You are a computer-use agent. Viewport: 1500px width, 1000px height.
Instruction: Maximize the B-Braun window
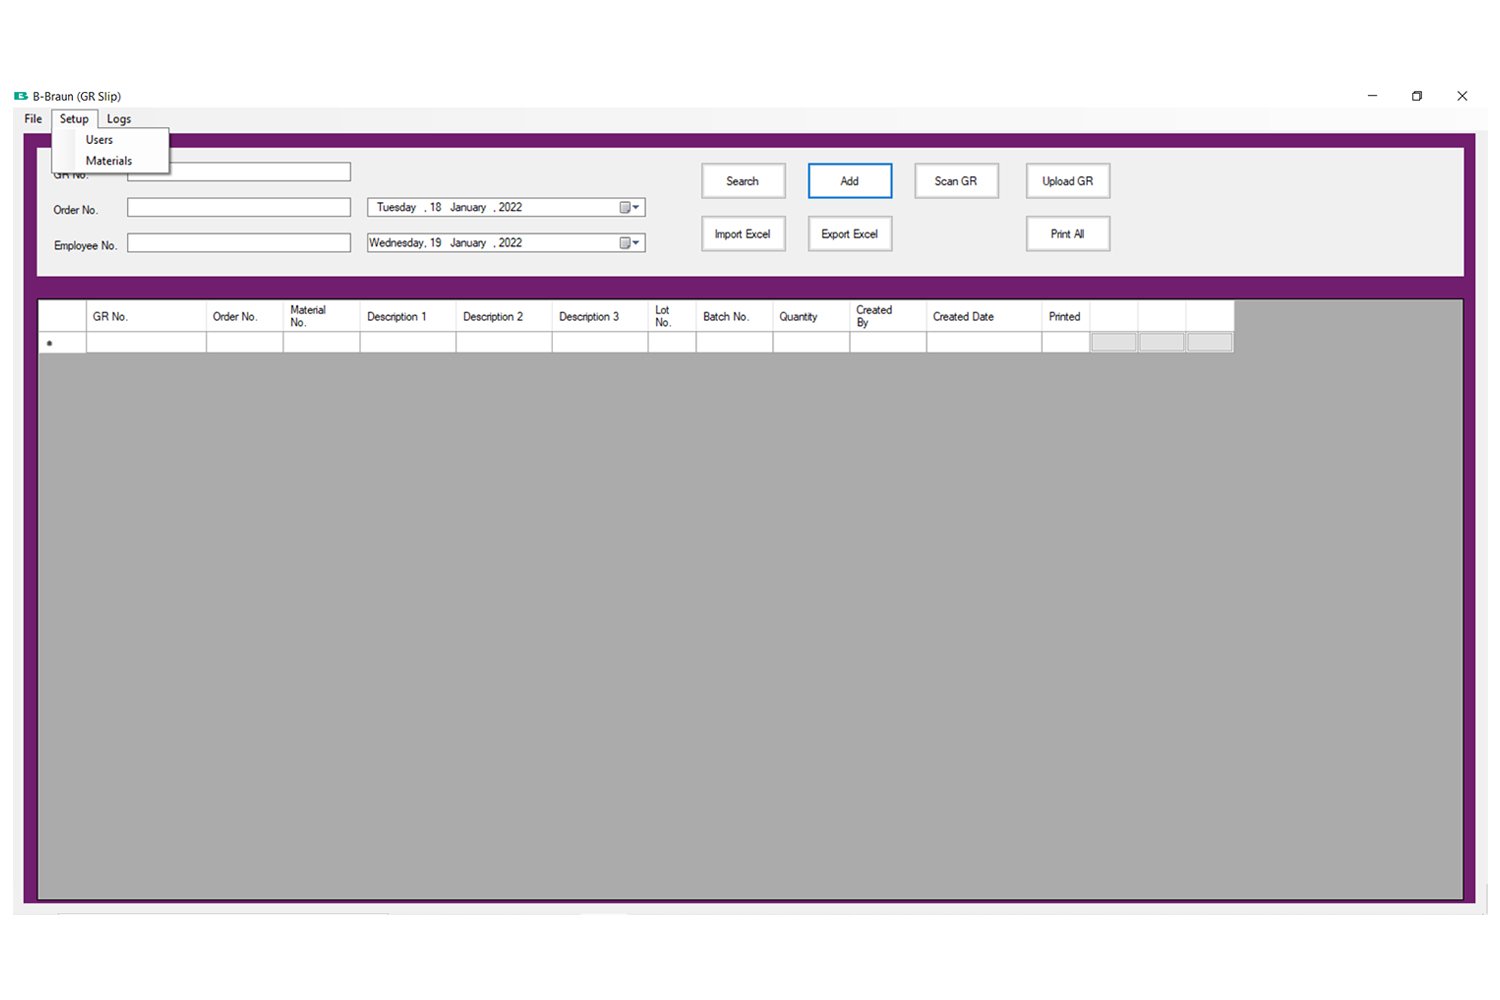point(1417,96)
